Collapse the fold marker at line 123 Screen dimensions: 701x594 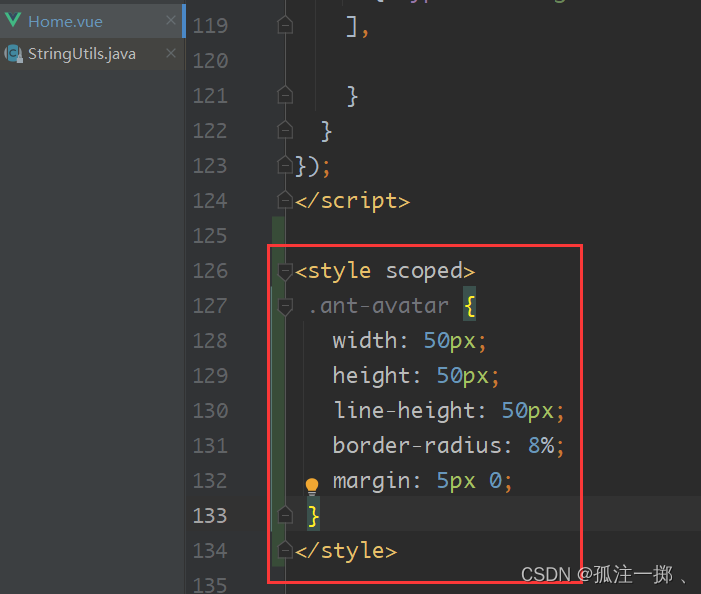click(x=285, y=164)
